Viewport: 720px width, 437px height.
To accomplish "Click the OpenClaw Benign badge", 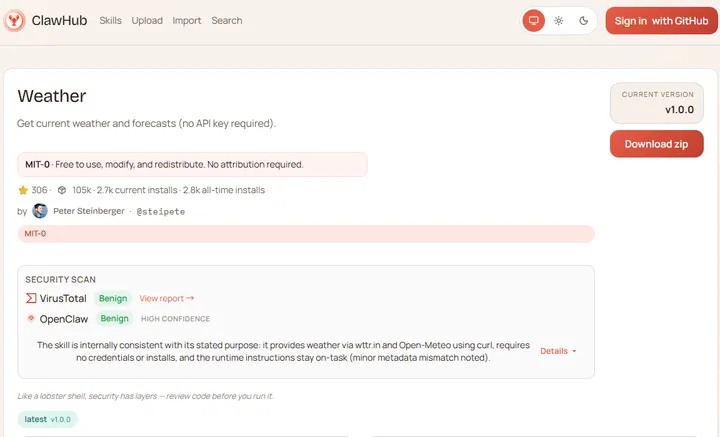I will point(114,319).
